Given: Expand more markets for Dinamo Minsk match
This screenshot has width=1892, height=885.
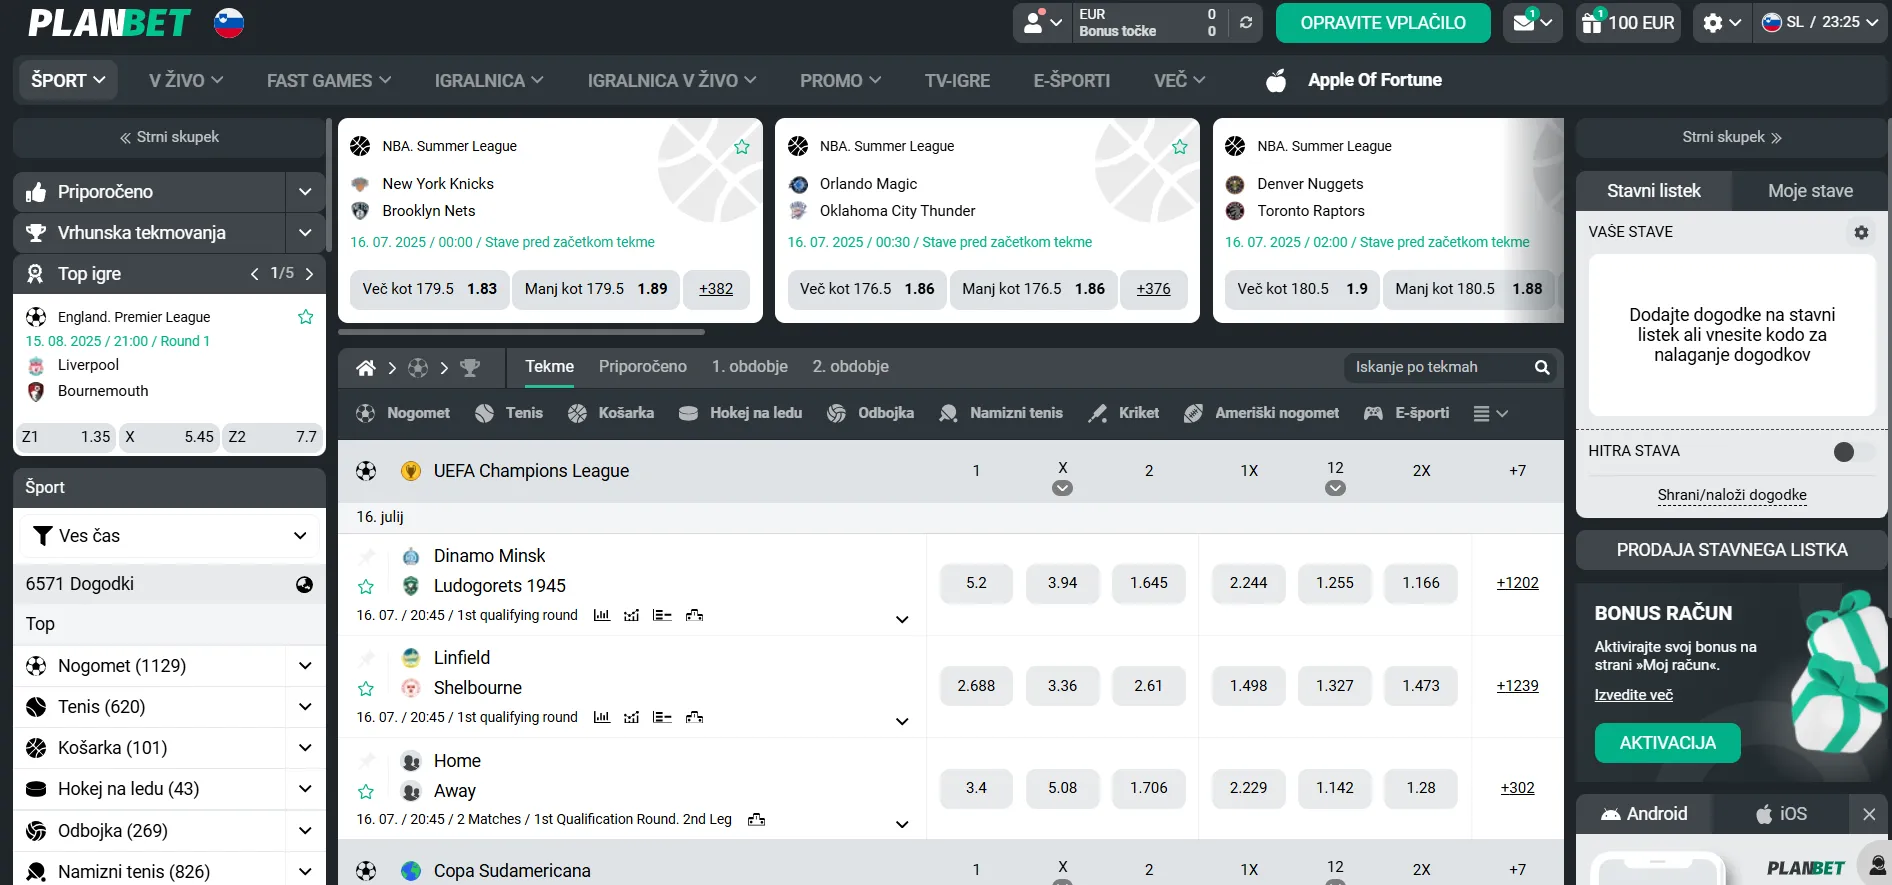Looking at the screenshot, I should click(902, 619).
